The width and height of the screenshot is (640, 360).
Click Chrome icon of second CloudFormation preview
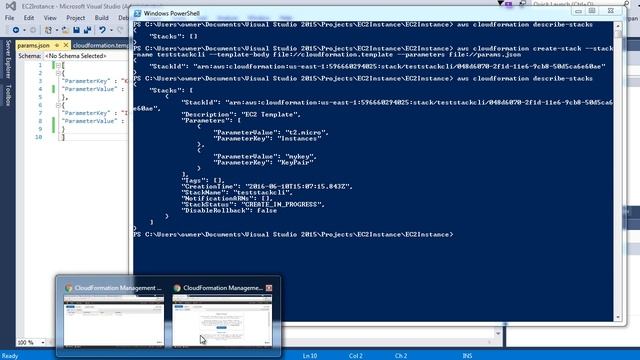[x=177, y=288]
